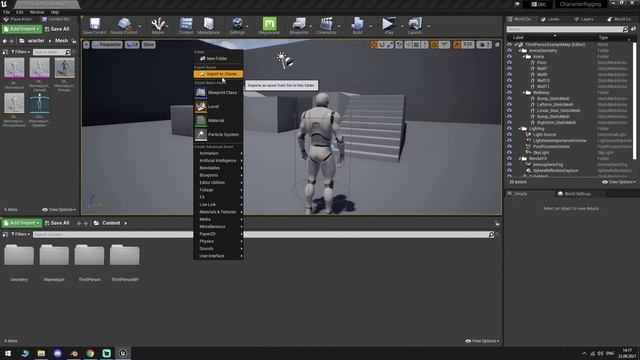Collapse the Arena folder in outliner
The width and height of the screenshot is (640, 360).
tap(524, 57)
